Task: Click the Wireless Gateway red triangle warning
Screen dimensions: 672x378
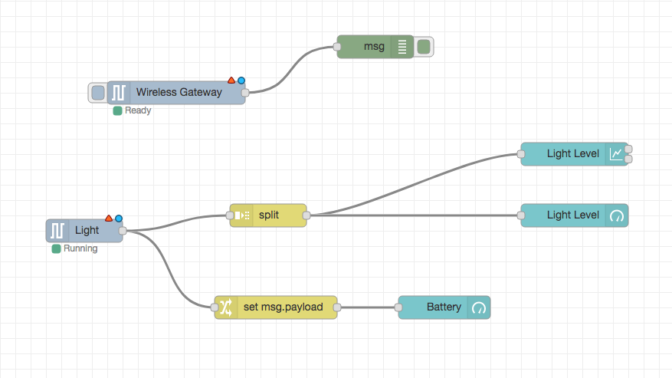Action: point(231,80)
